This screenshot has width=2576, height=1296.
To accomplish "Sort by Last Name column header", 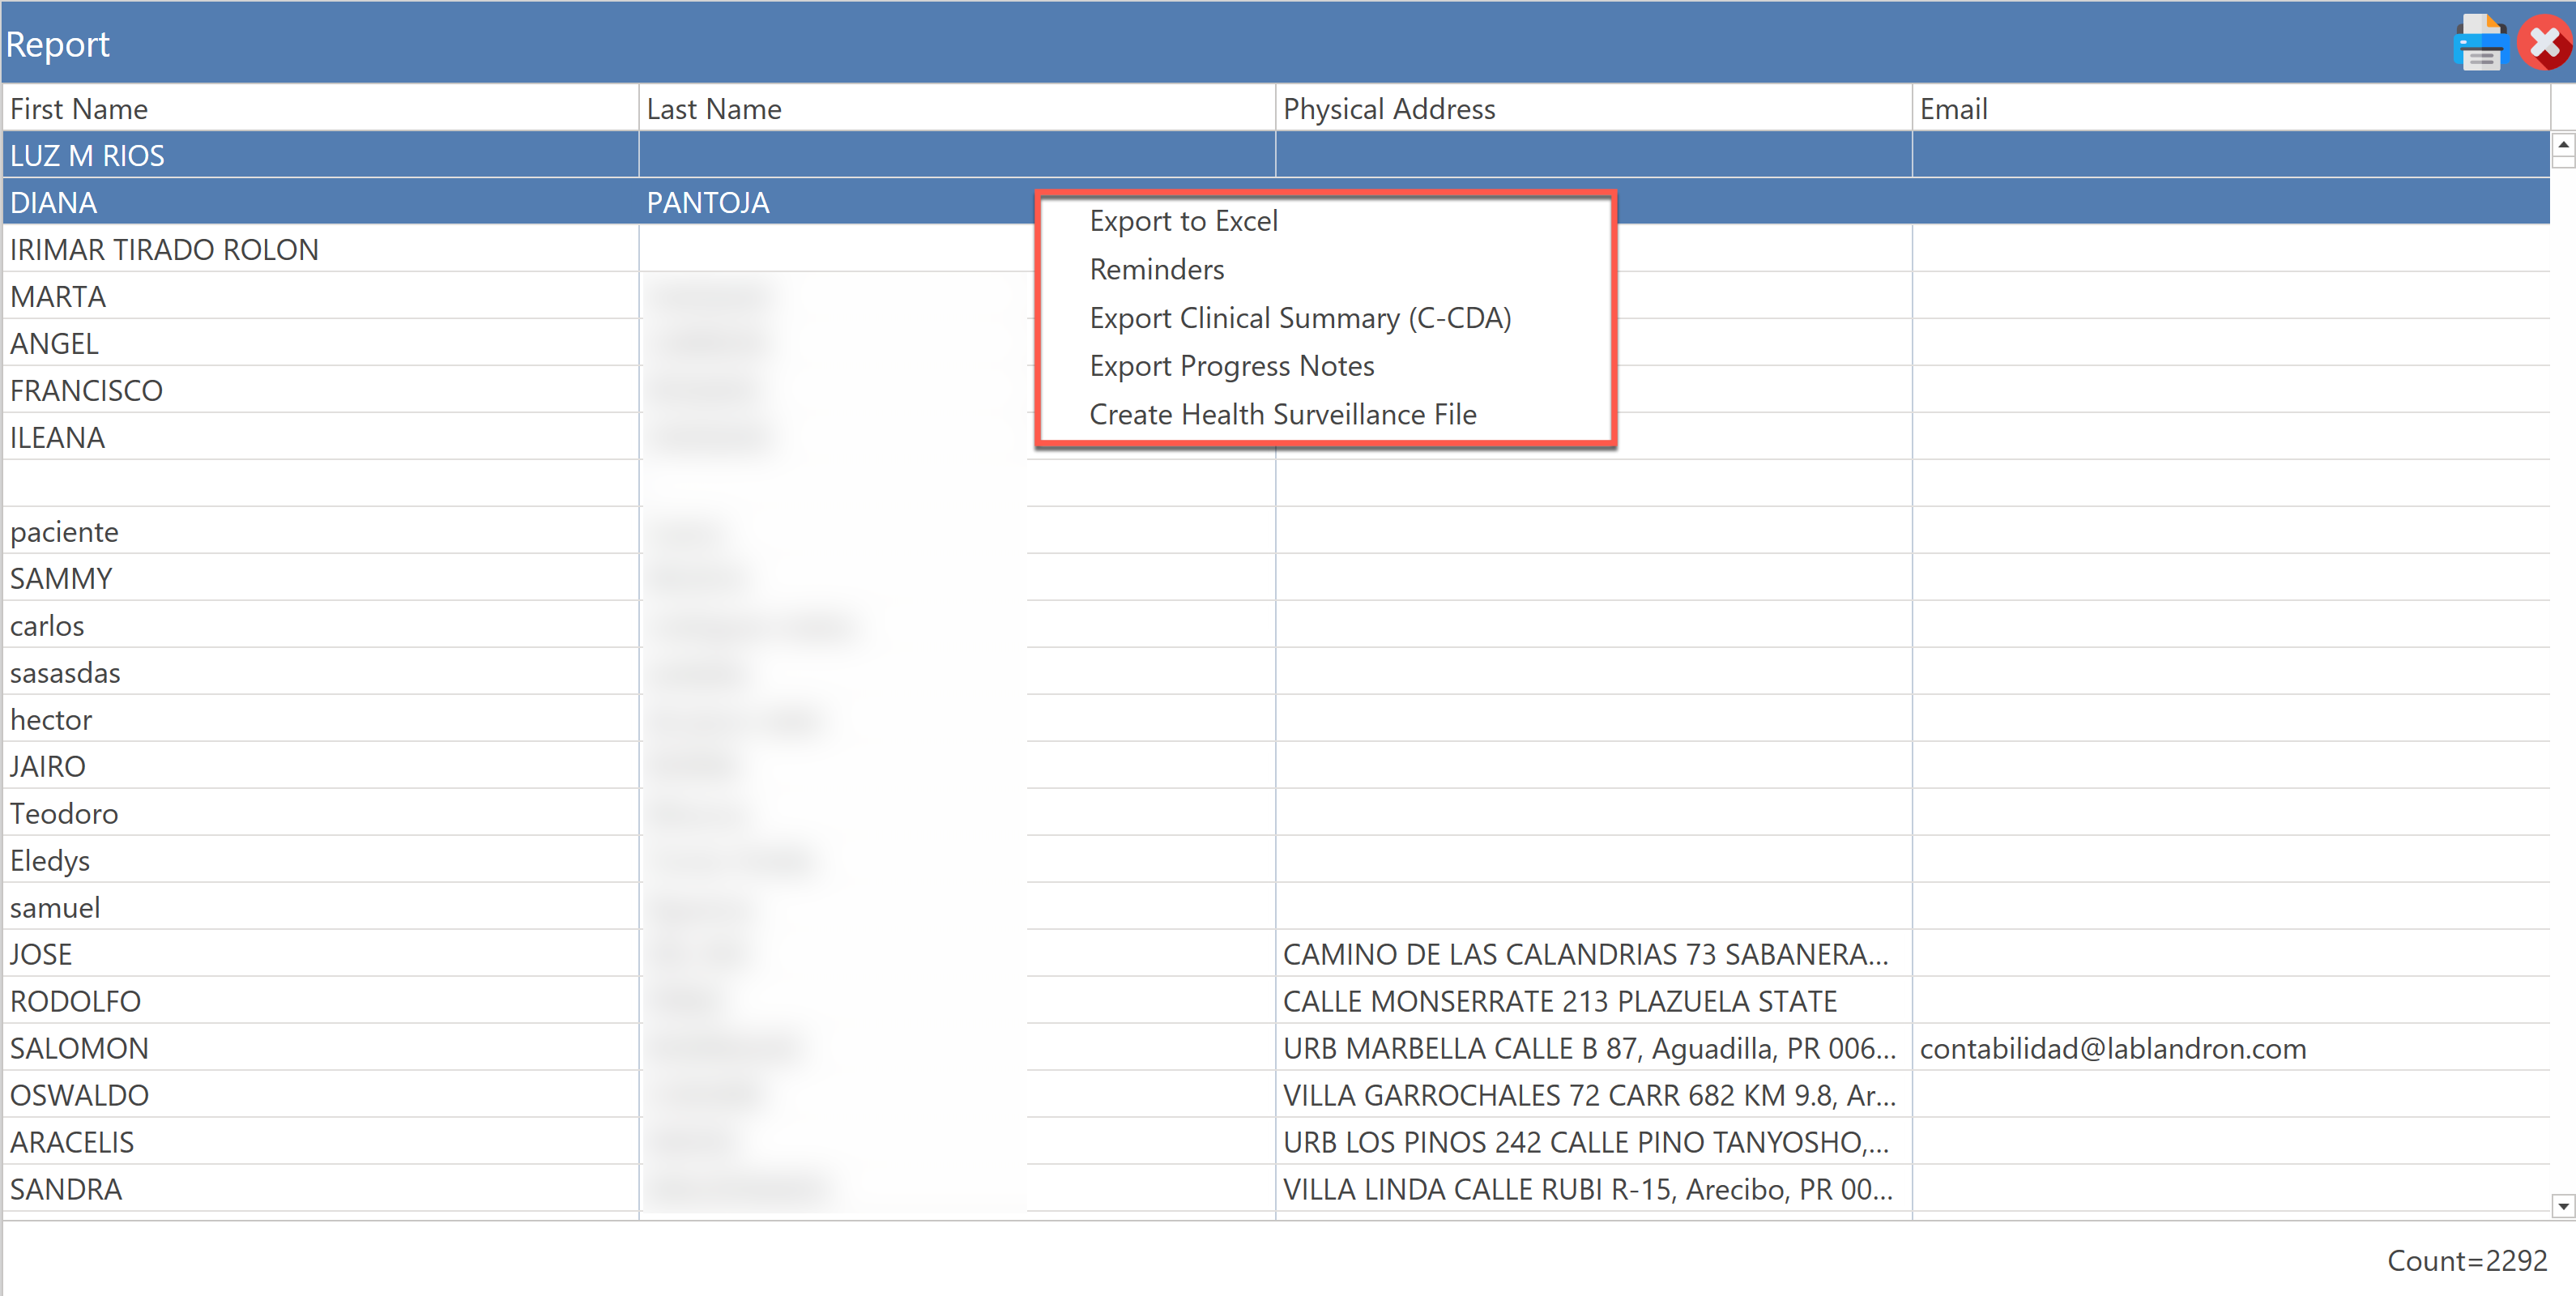I will (x=714, y=109).
